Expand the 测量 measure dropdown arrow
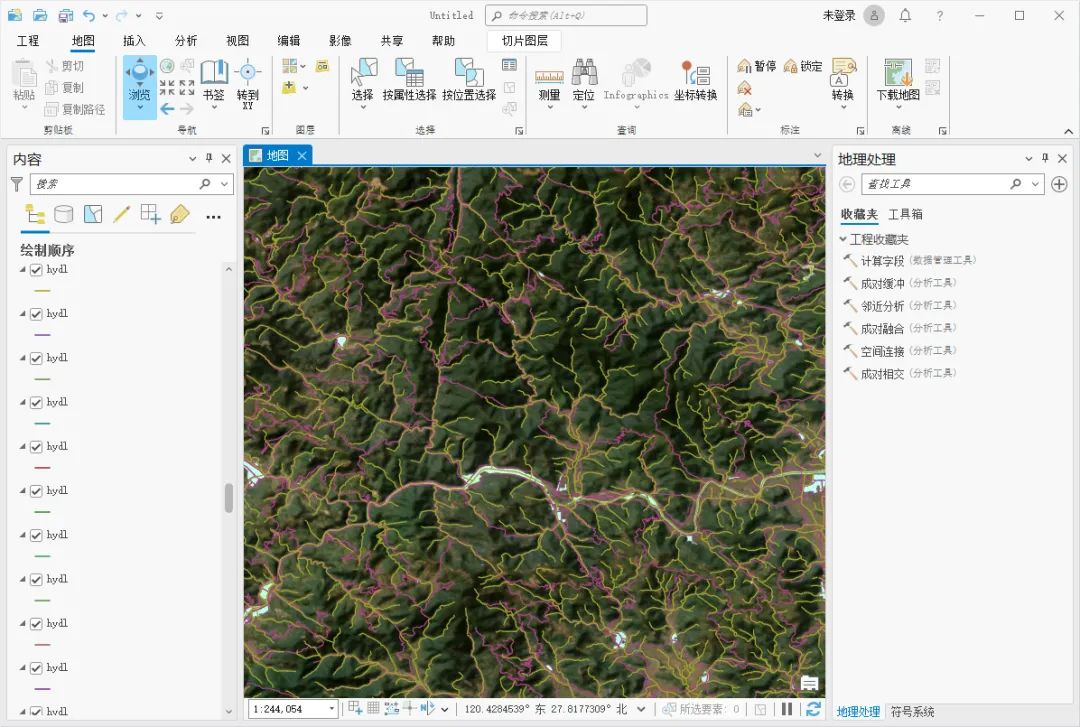The width and height of the screenshot is (1080, 727). coord(550,107)
